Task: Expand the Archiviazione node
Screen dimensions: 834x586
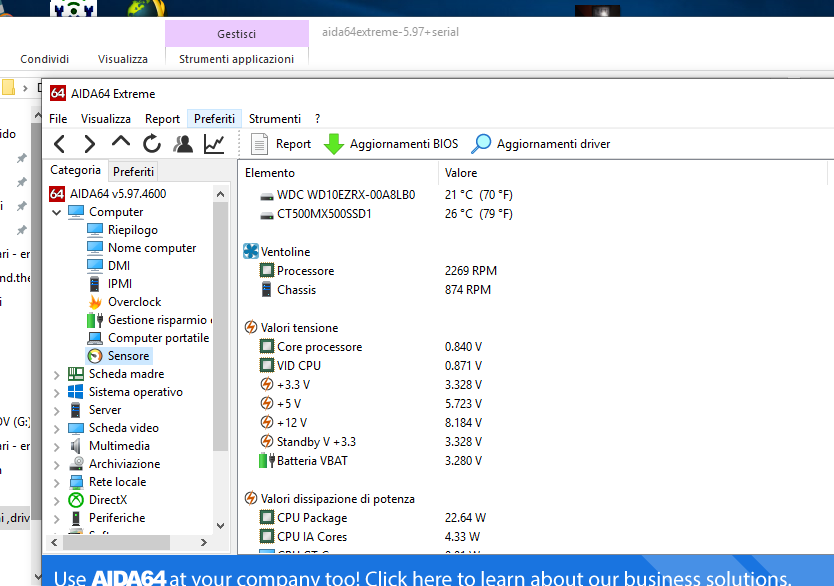Action: click(x=56, y=465)
